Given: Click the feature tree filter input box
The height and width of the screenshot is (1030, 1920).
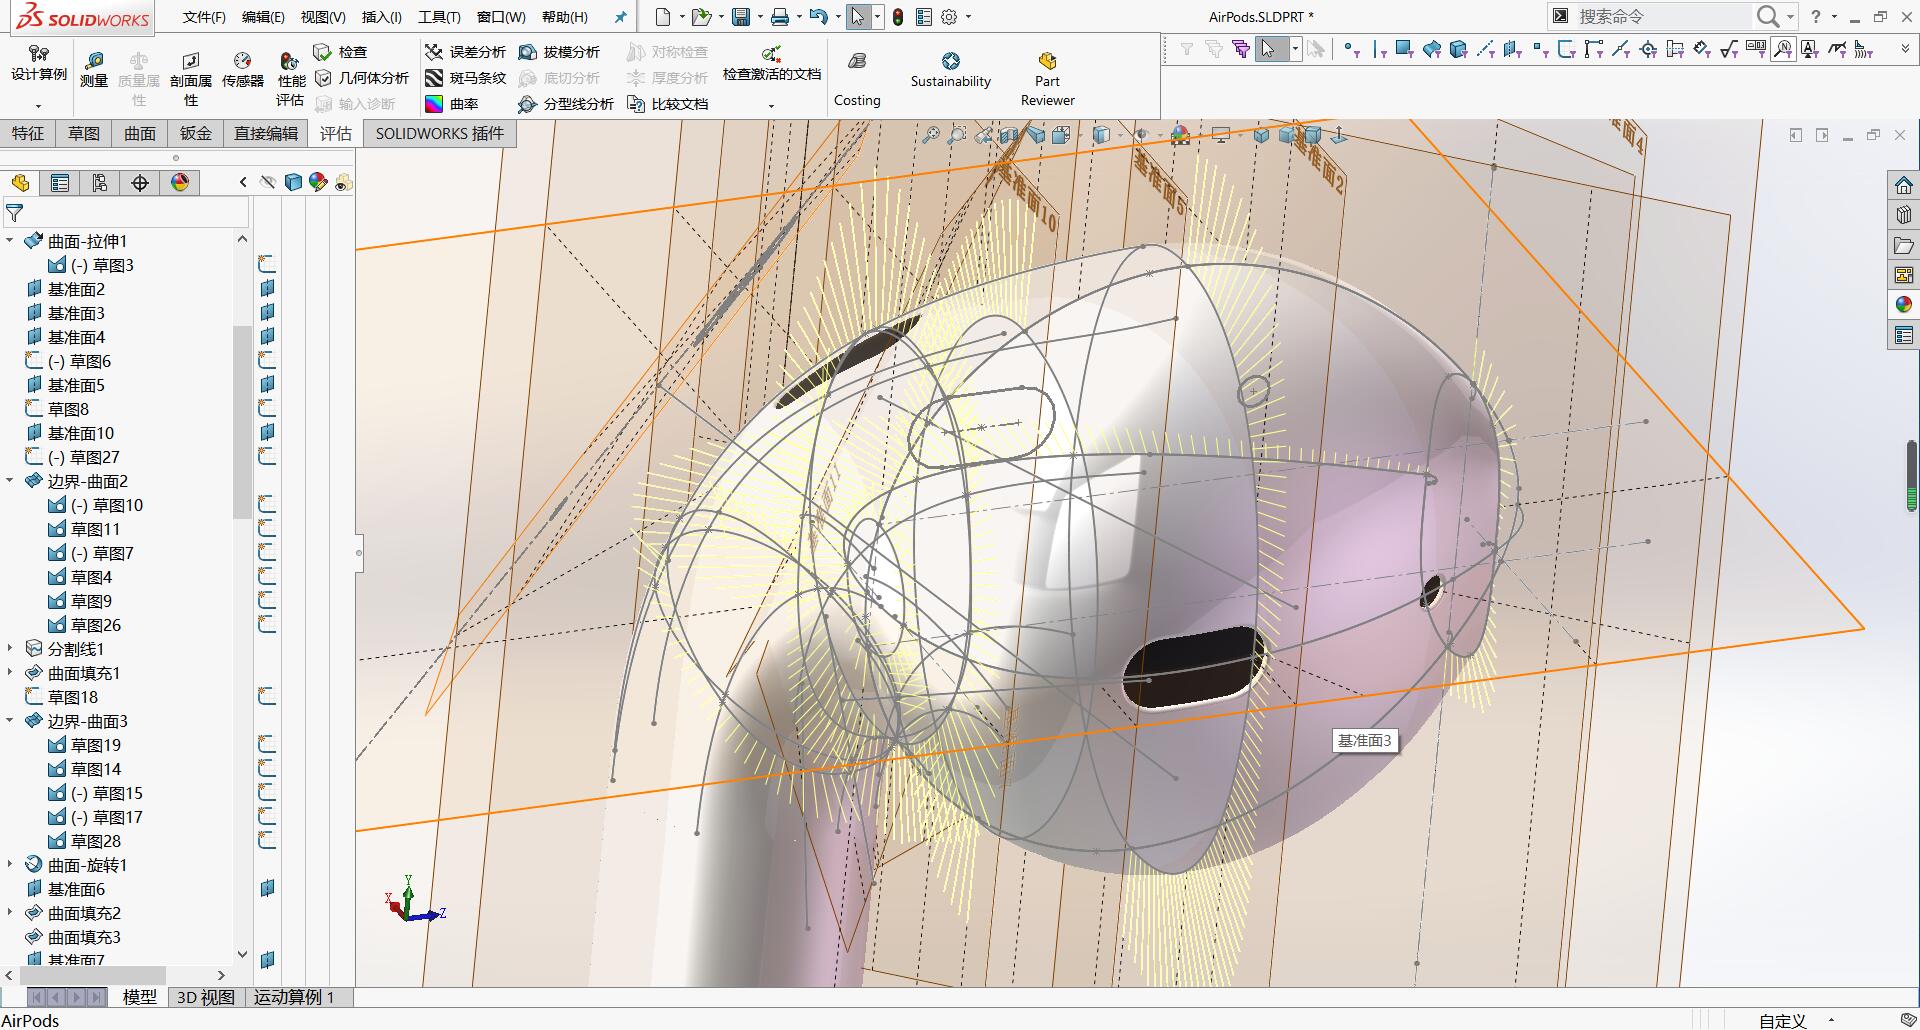Looking at the screenshot, I should (x=137, y=213).
